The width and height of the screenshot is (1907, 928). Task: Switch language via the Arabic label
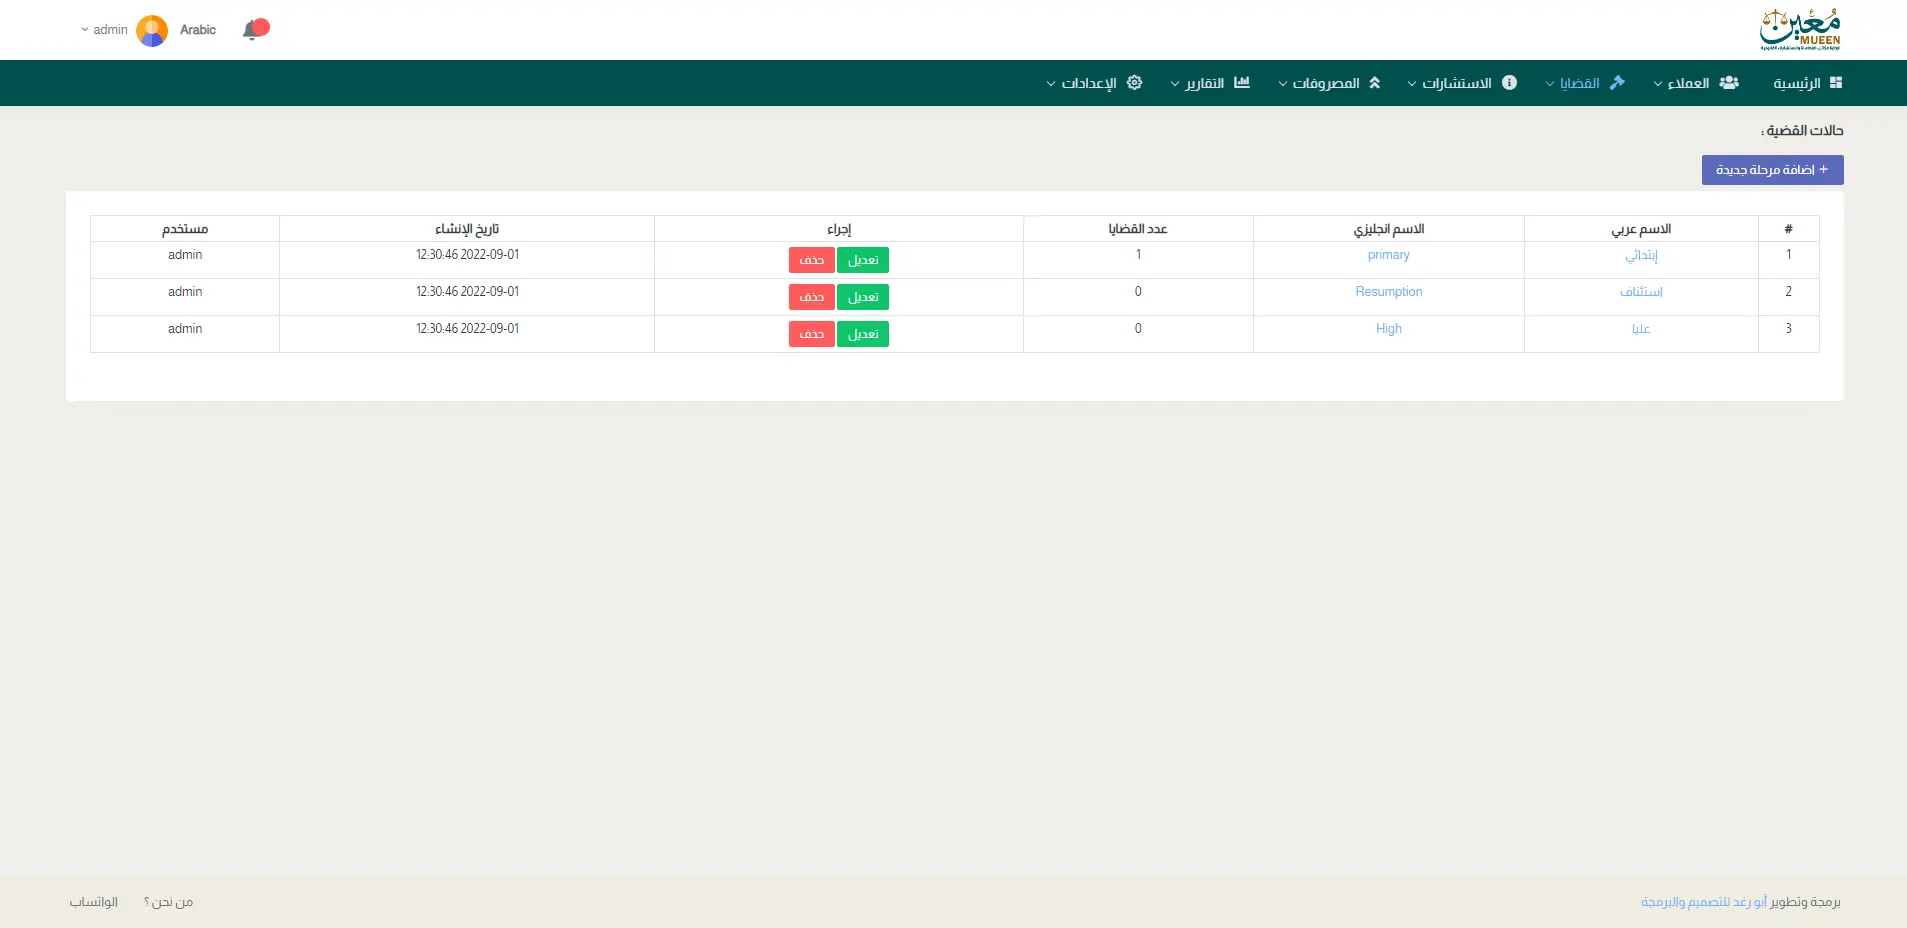point(198,30)
